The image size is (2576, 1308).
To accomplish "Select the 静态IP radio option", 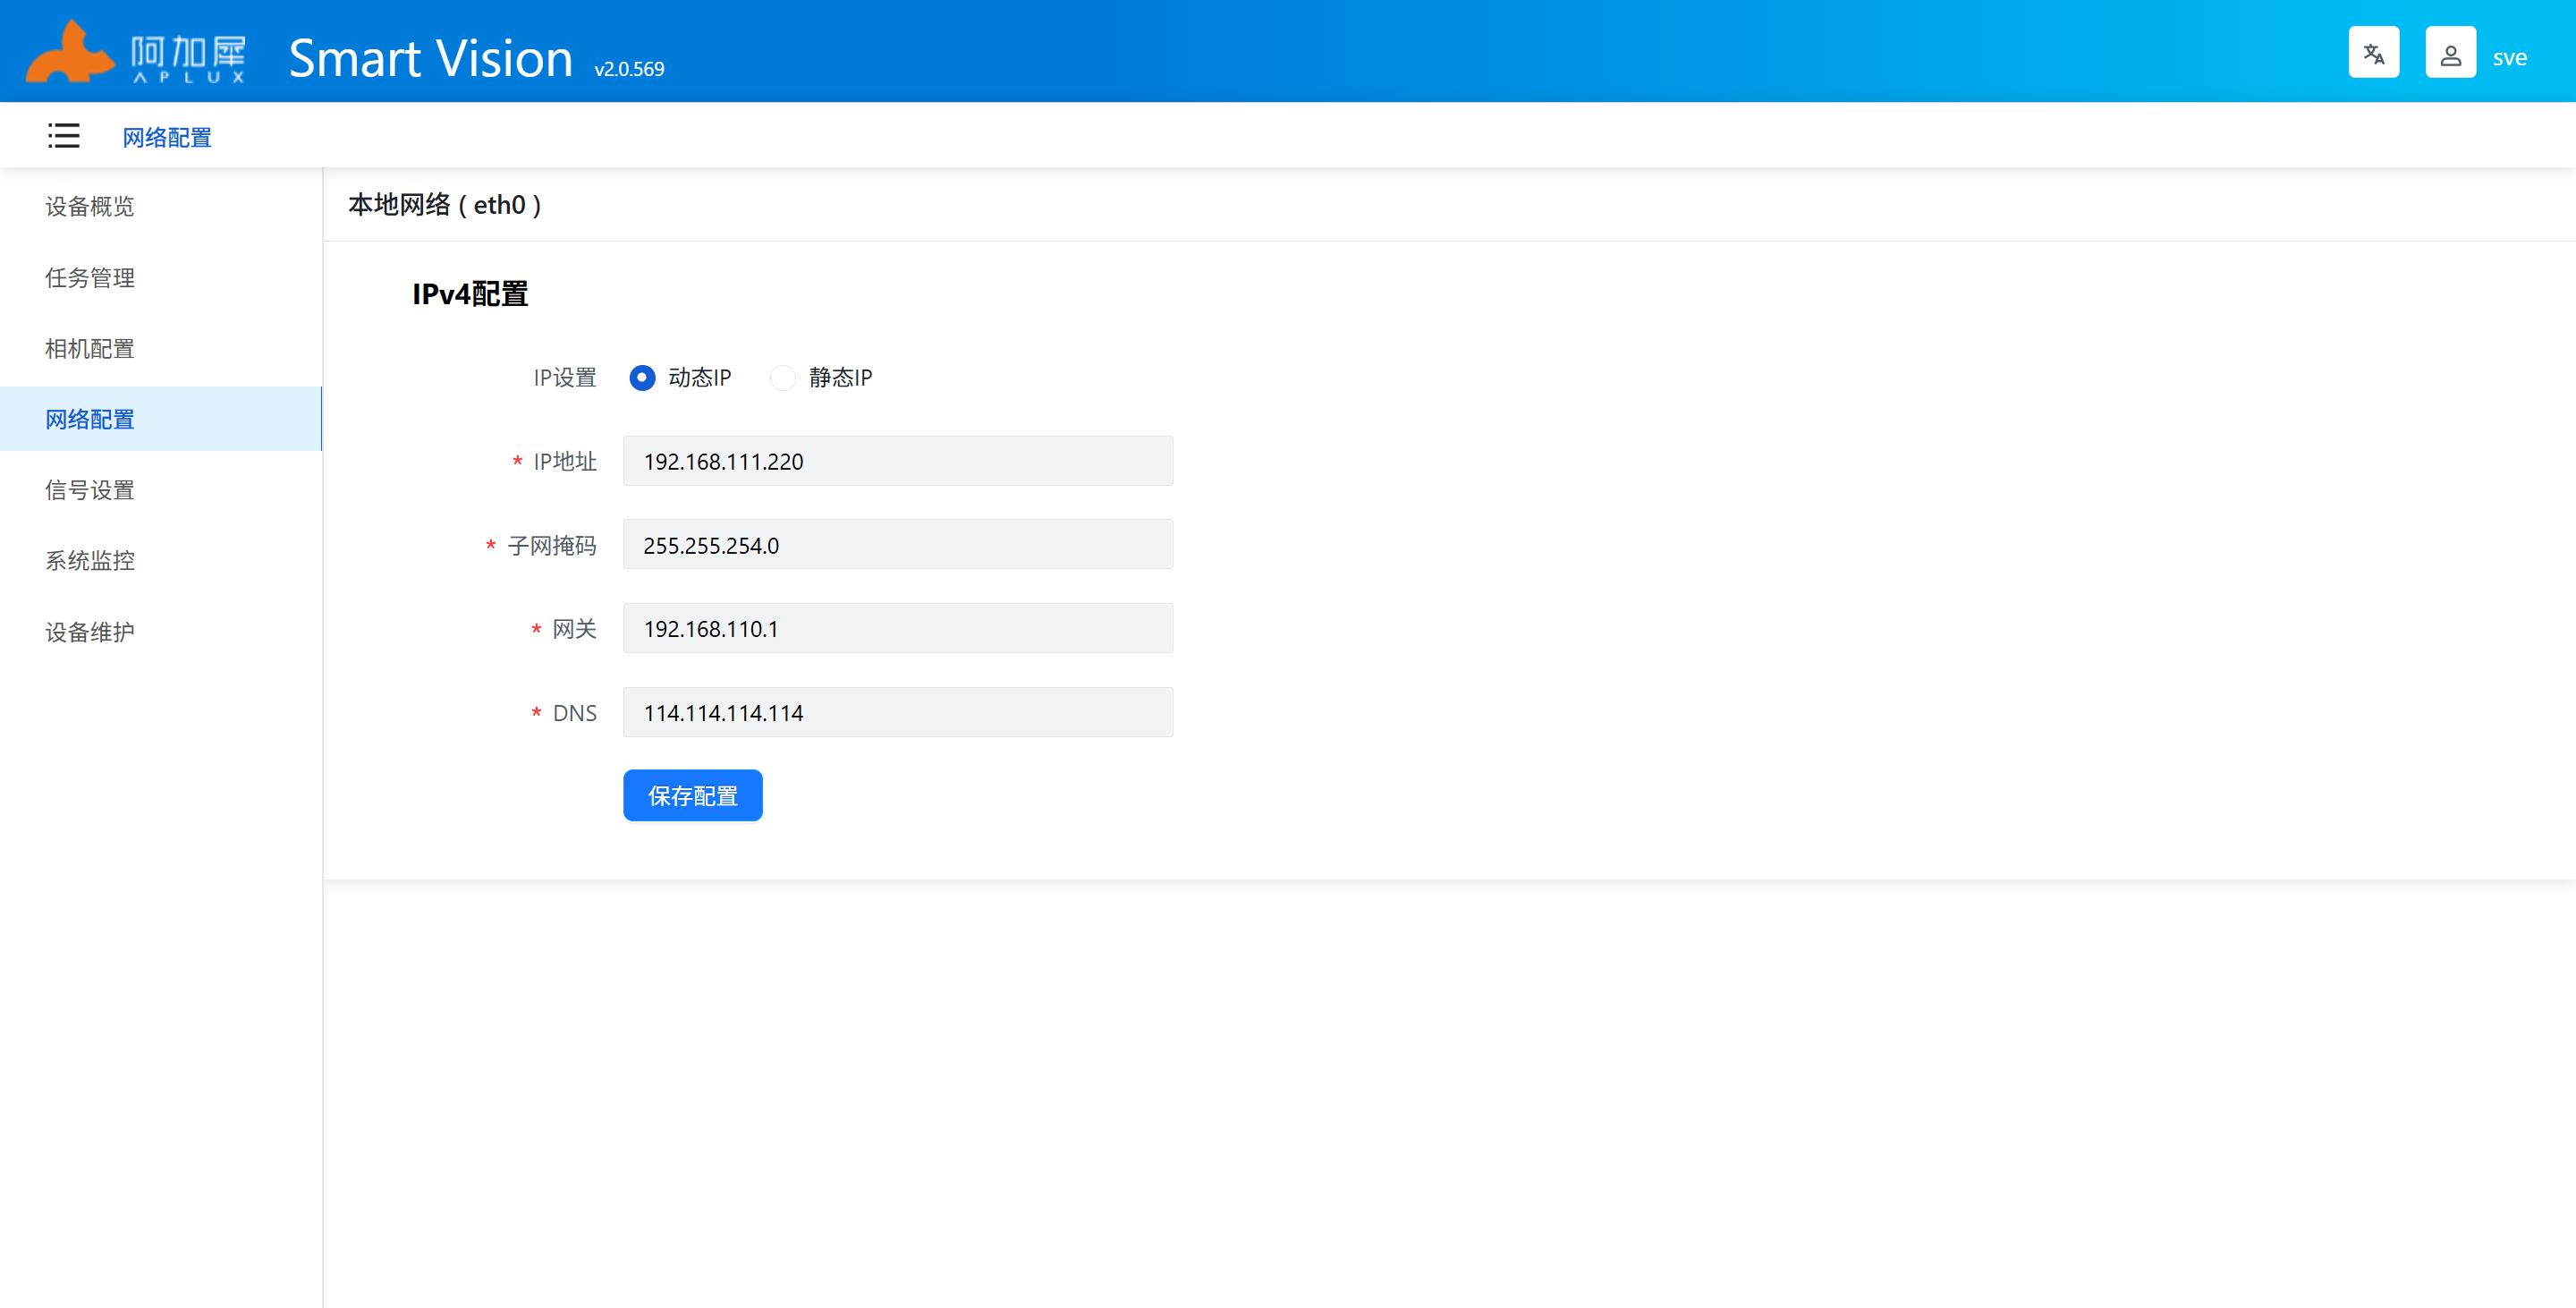I will point(783,378).
